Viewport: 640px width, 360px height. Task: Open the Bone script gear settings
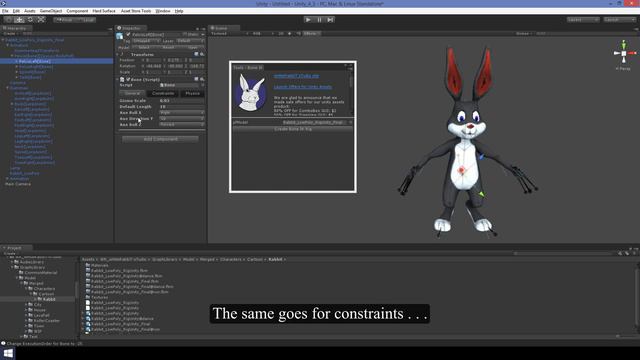coord(202,80)
